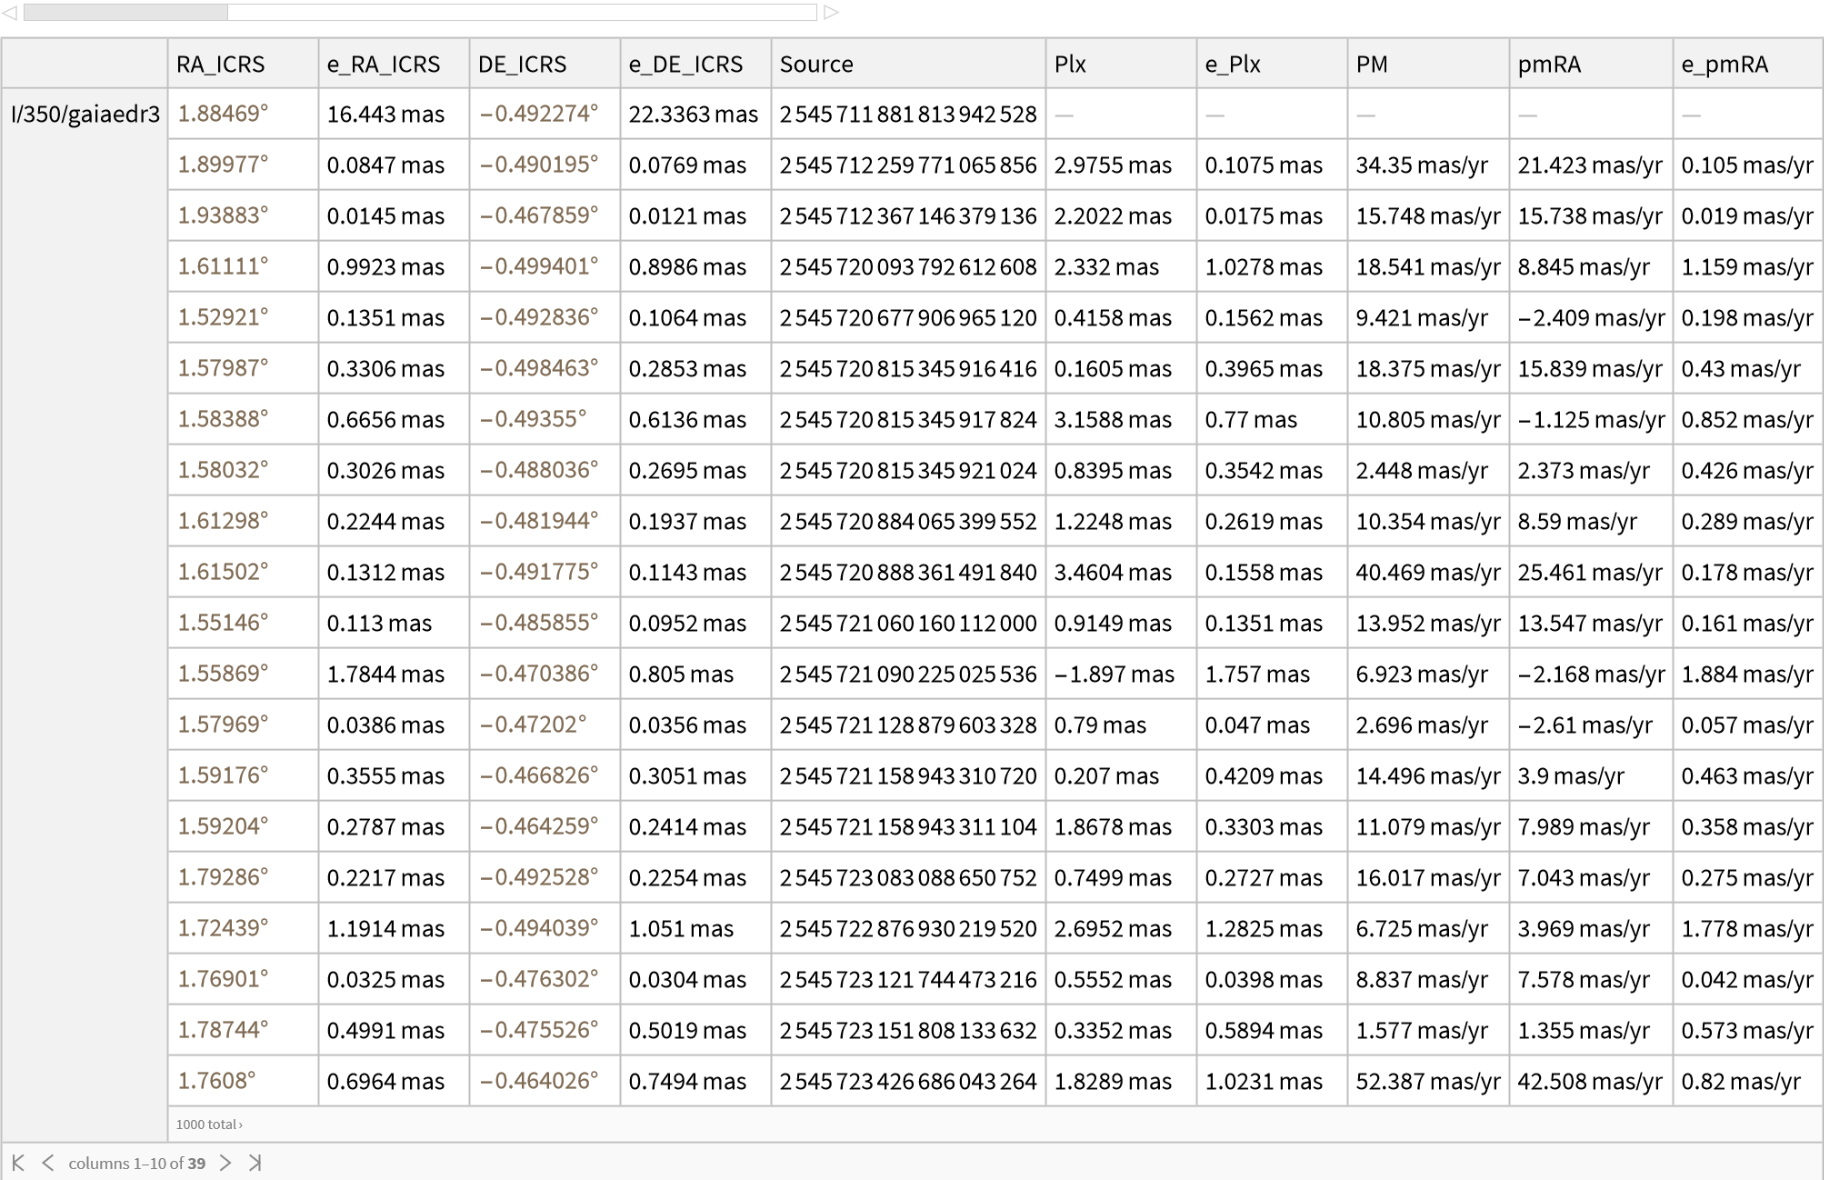This screenshot has width=1824, height=1180.
Task: Click the PM column header
Action: (1371, 64)
